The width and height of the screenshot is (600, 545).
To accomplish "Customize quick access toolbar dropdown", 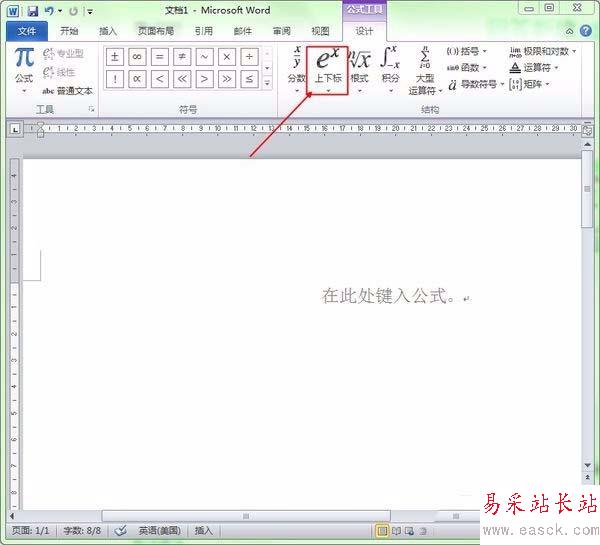I will 90,11.
